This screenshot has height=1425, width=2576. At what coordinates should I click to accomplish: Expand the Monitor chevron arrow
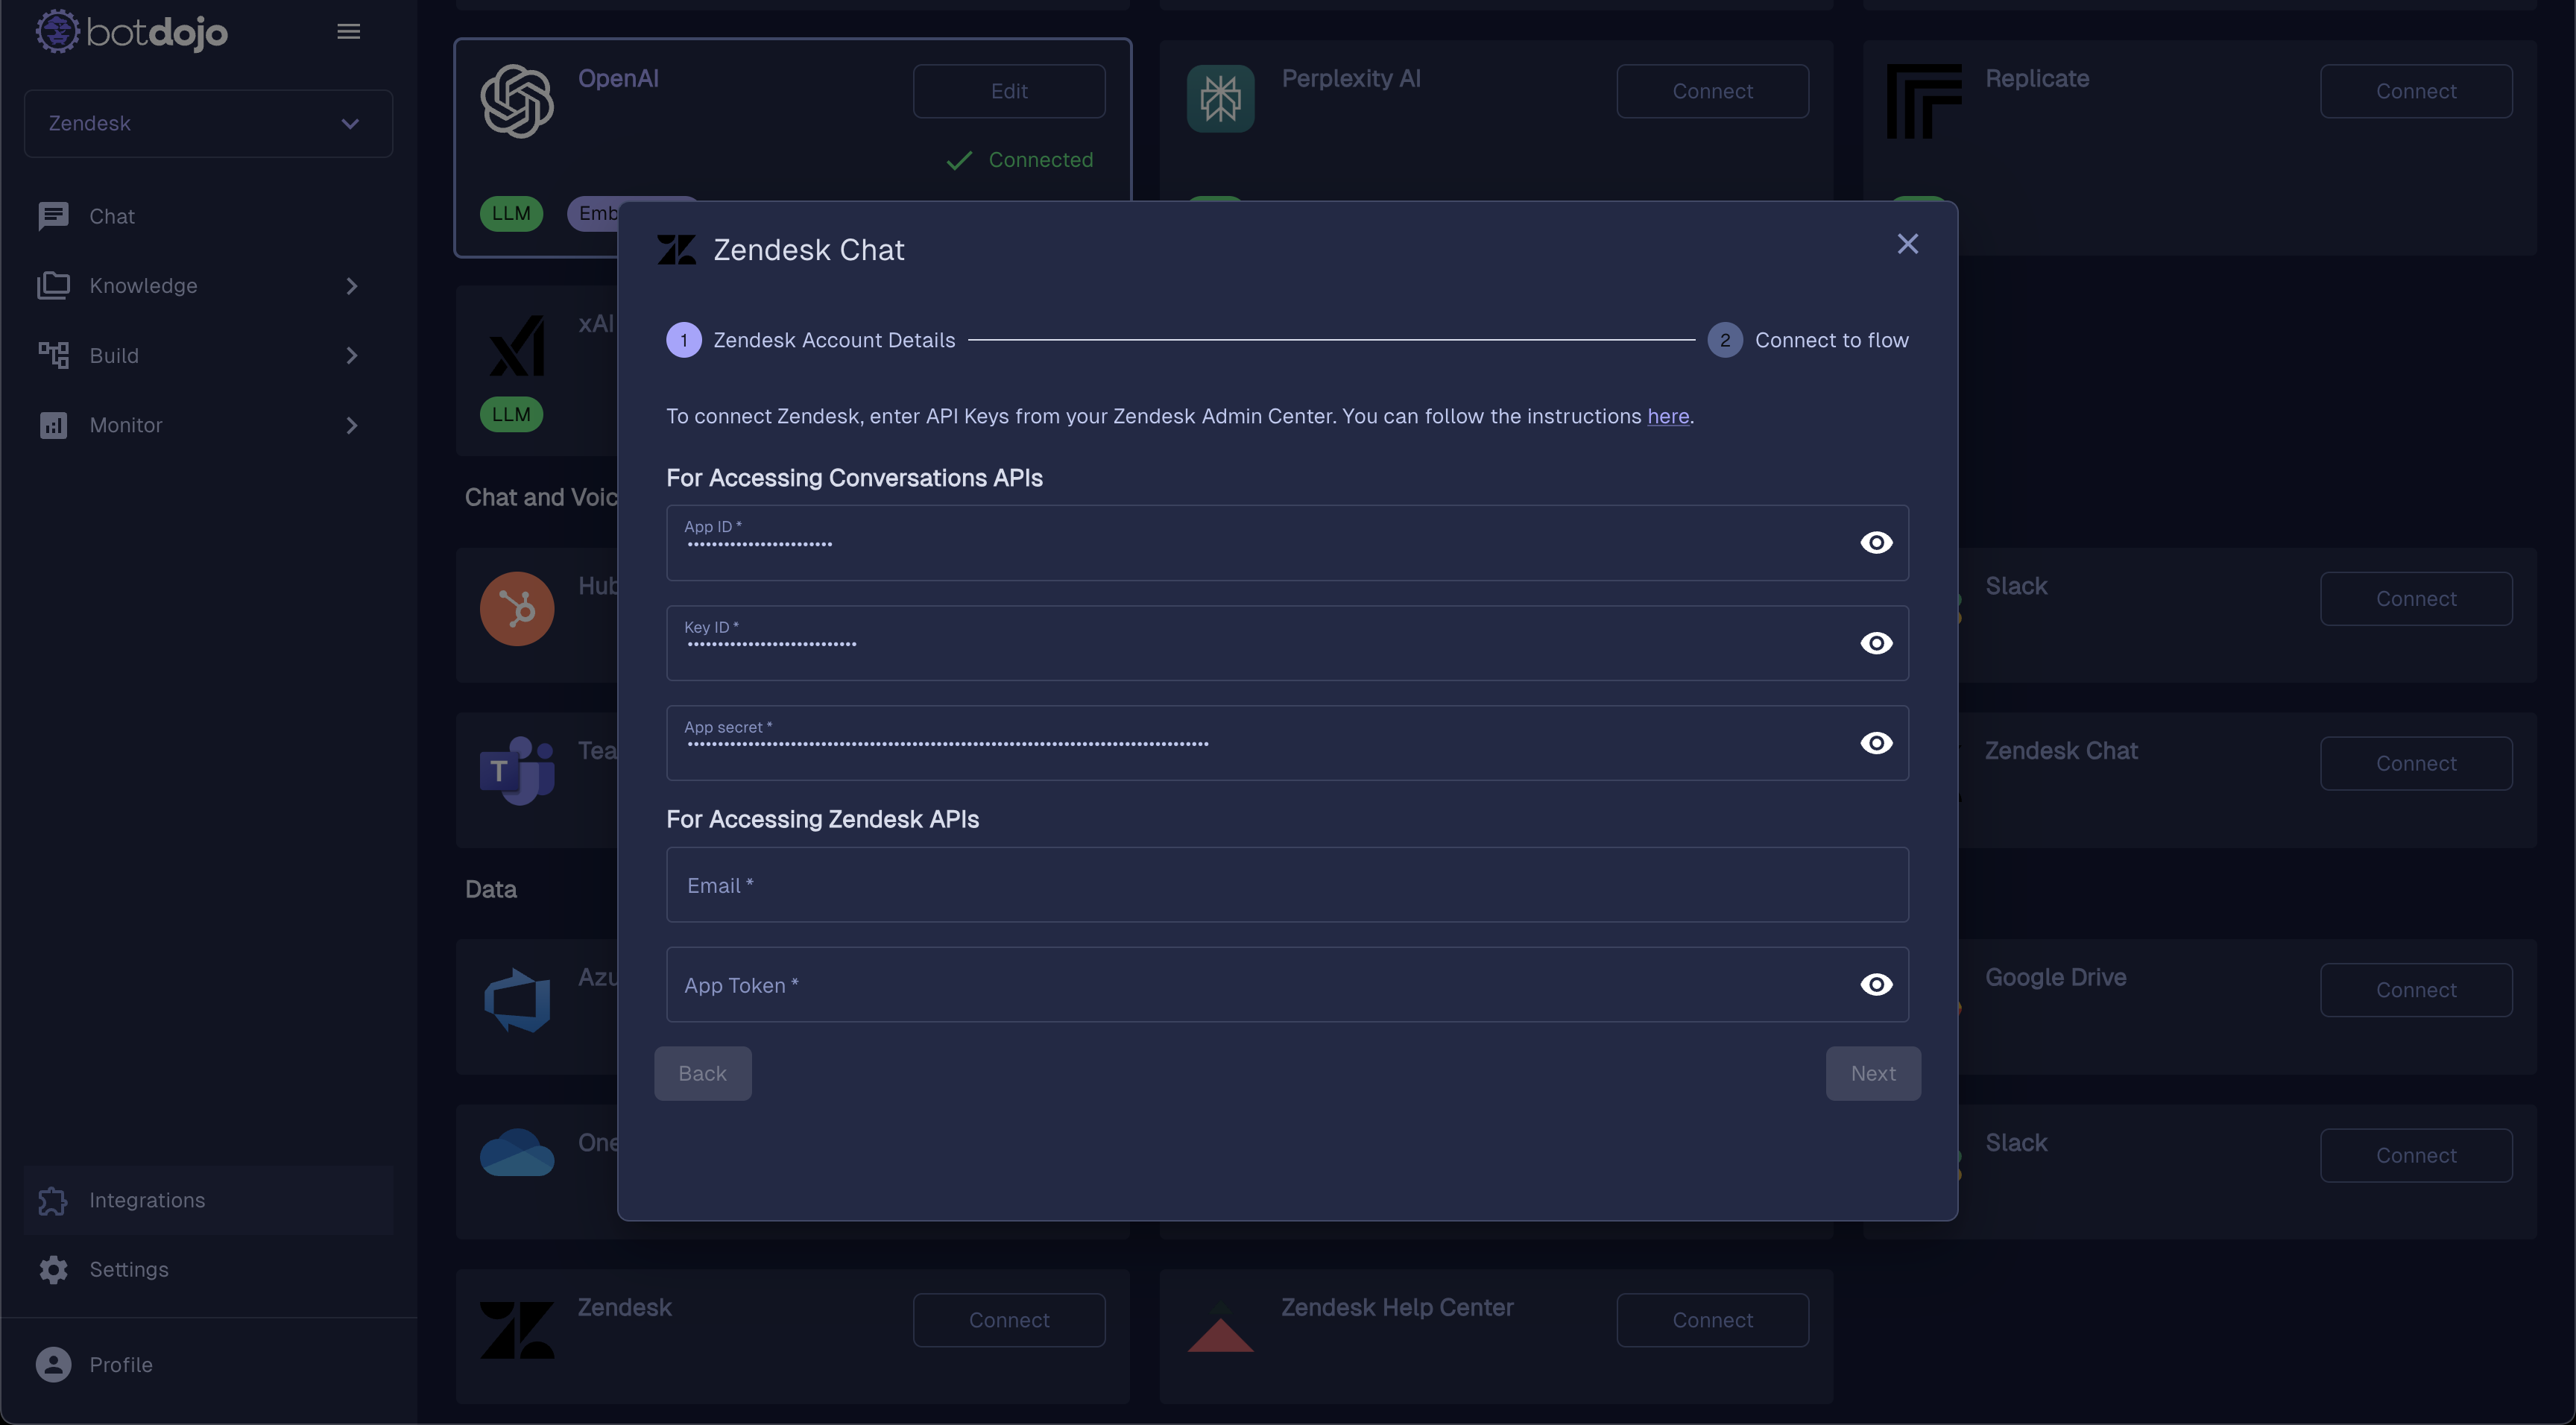(x=351, y=425)
